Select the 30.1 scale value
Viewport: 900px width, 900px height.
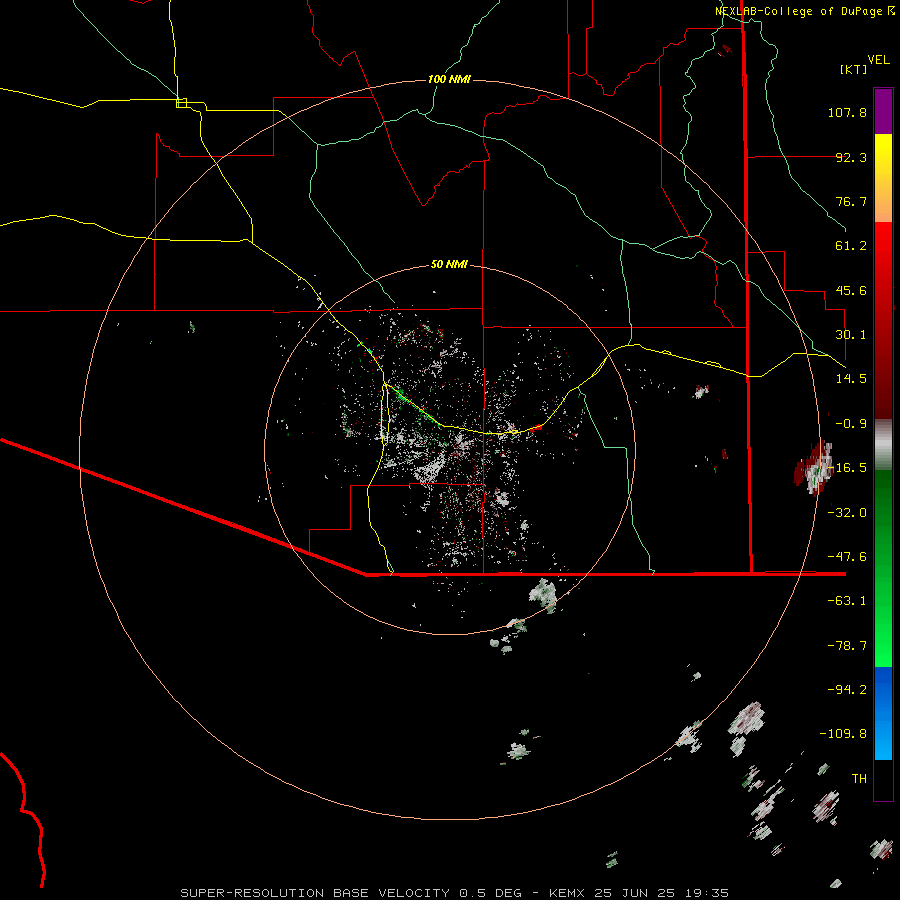tap(851, 335)
